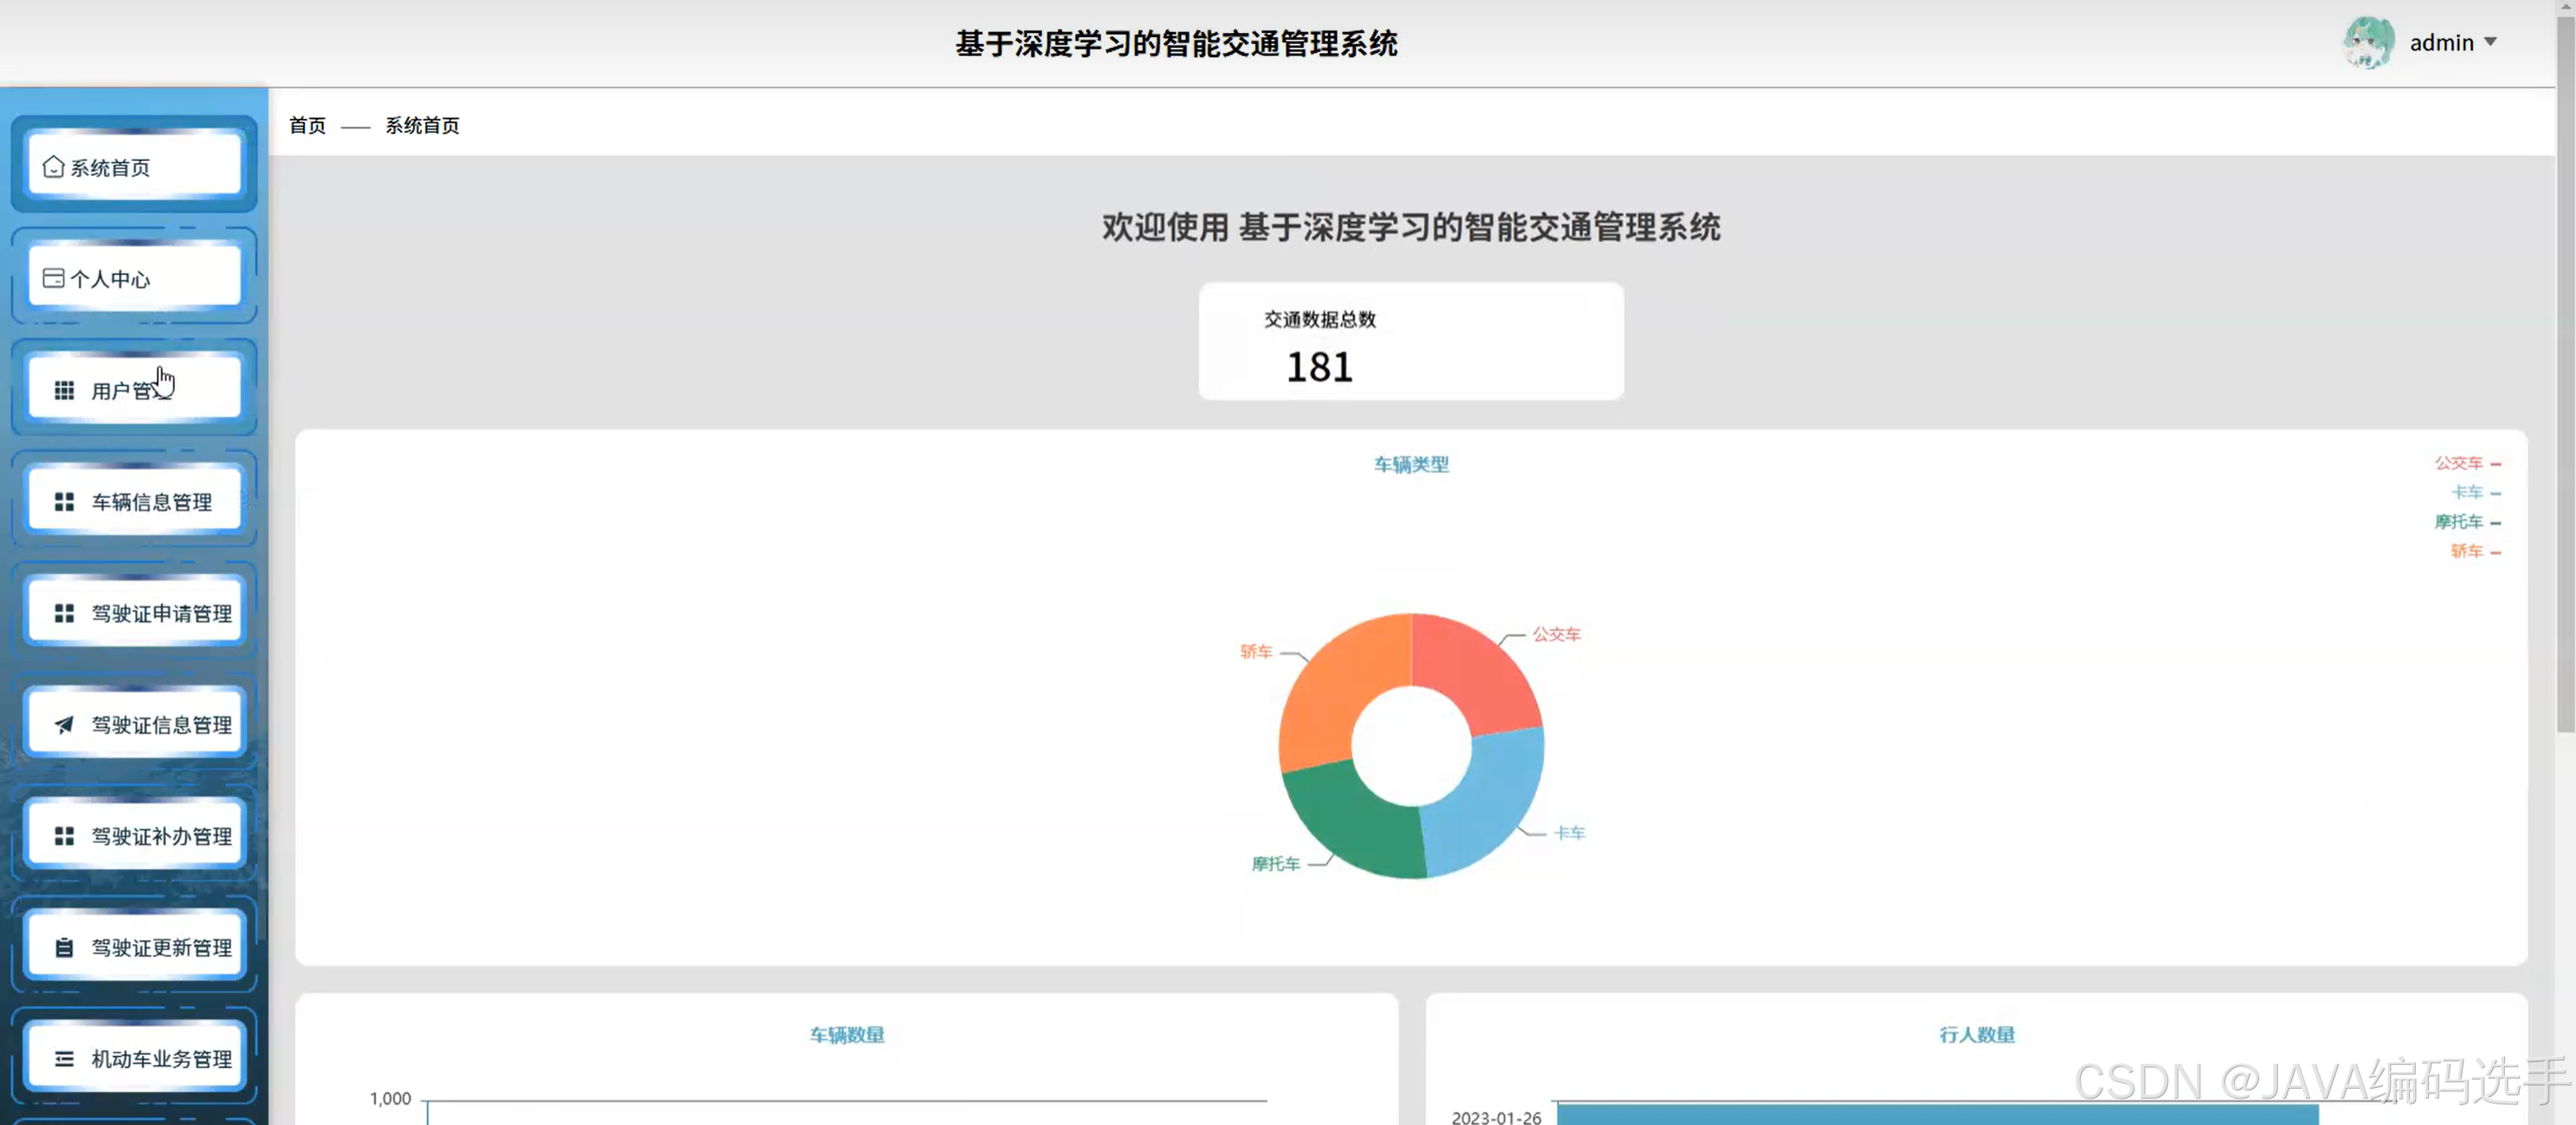The height and width of the screenshot is (1125, 2576).
Task: Click the 卡车 label beside the pie
Action: [x=1570, y=832]
